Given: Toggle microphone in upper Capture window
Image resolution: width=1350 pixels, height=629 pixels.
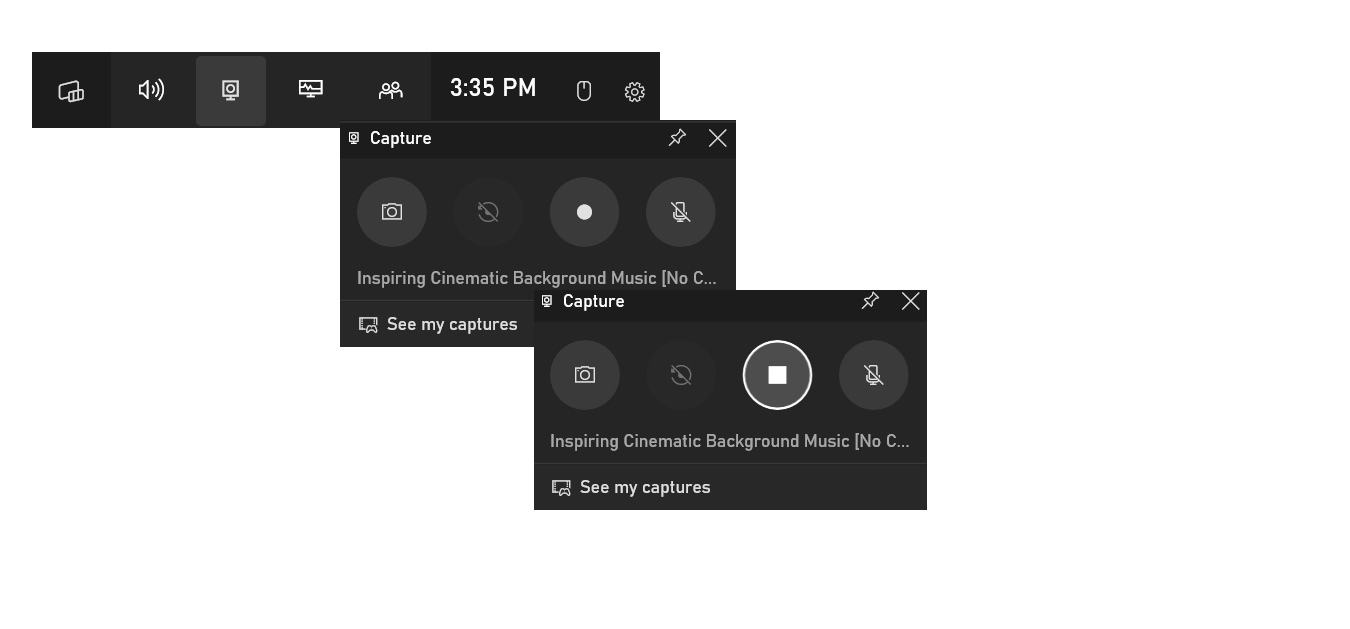Looking at the screenshot, I should (x=681, y=212).
